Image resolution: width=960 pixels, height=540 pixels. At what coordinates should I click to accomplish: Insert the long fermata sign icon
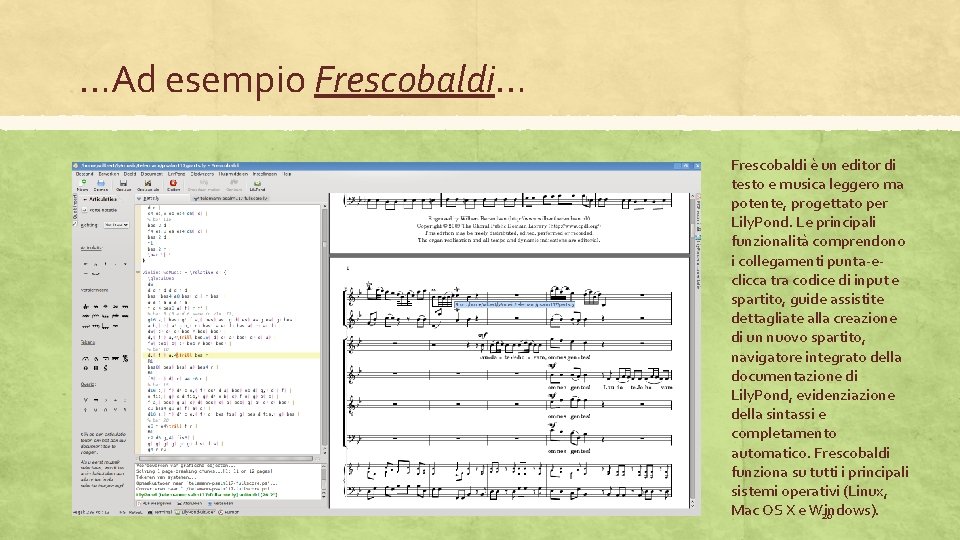tap(105, 358)
